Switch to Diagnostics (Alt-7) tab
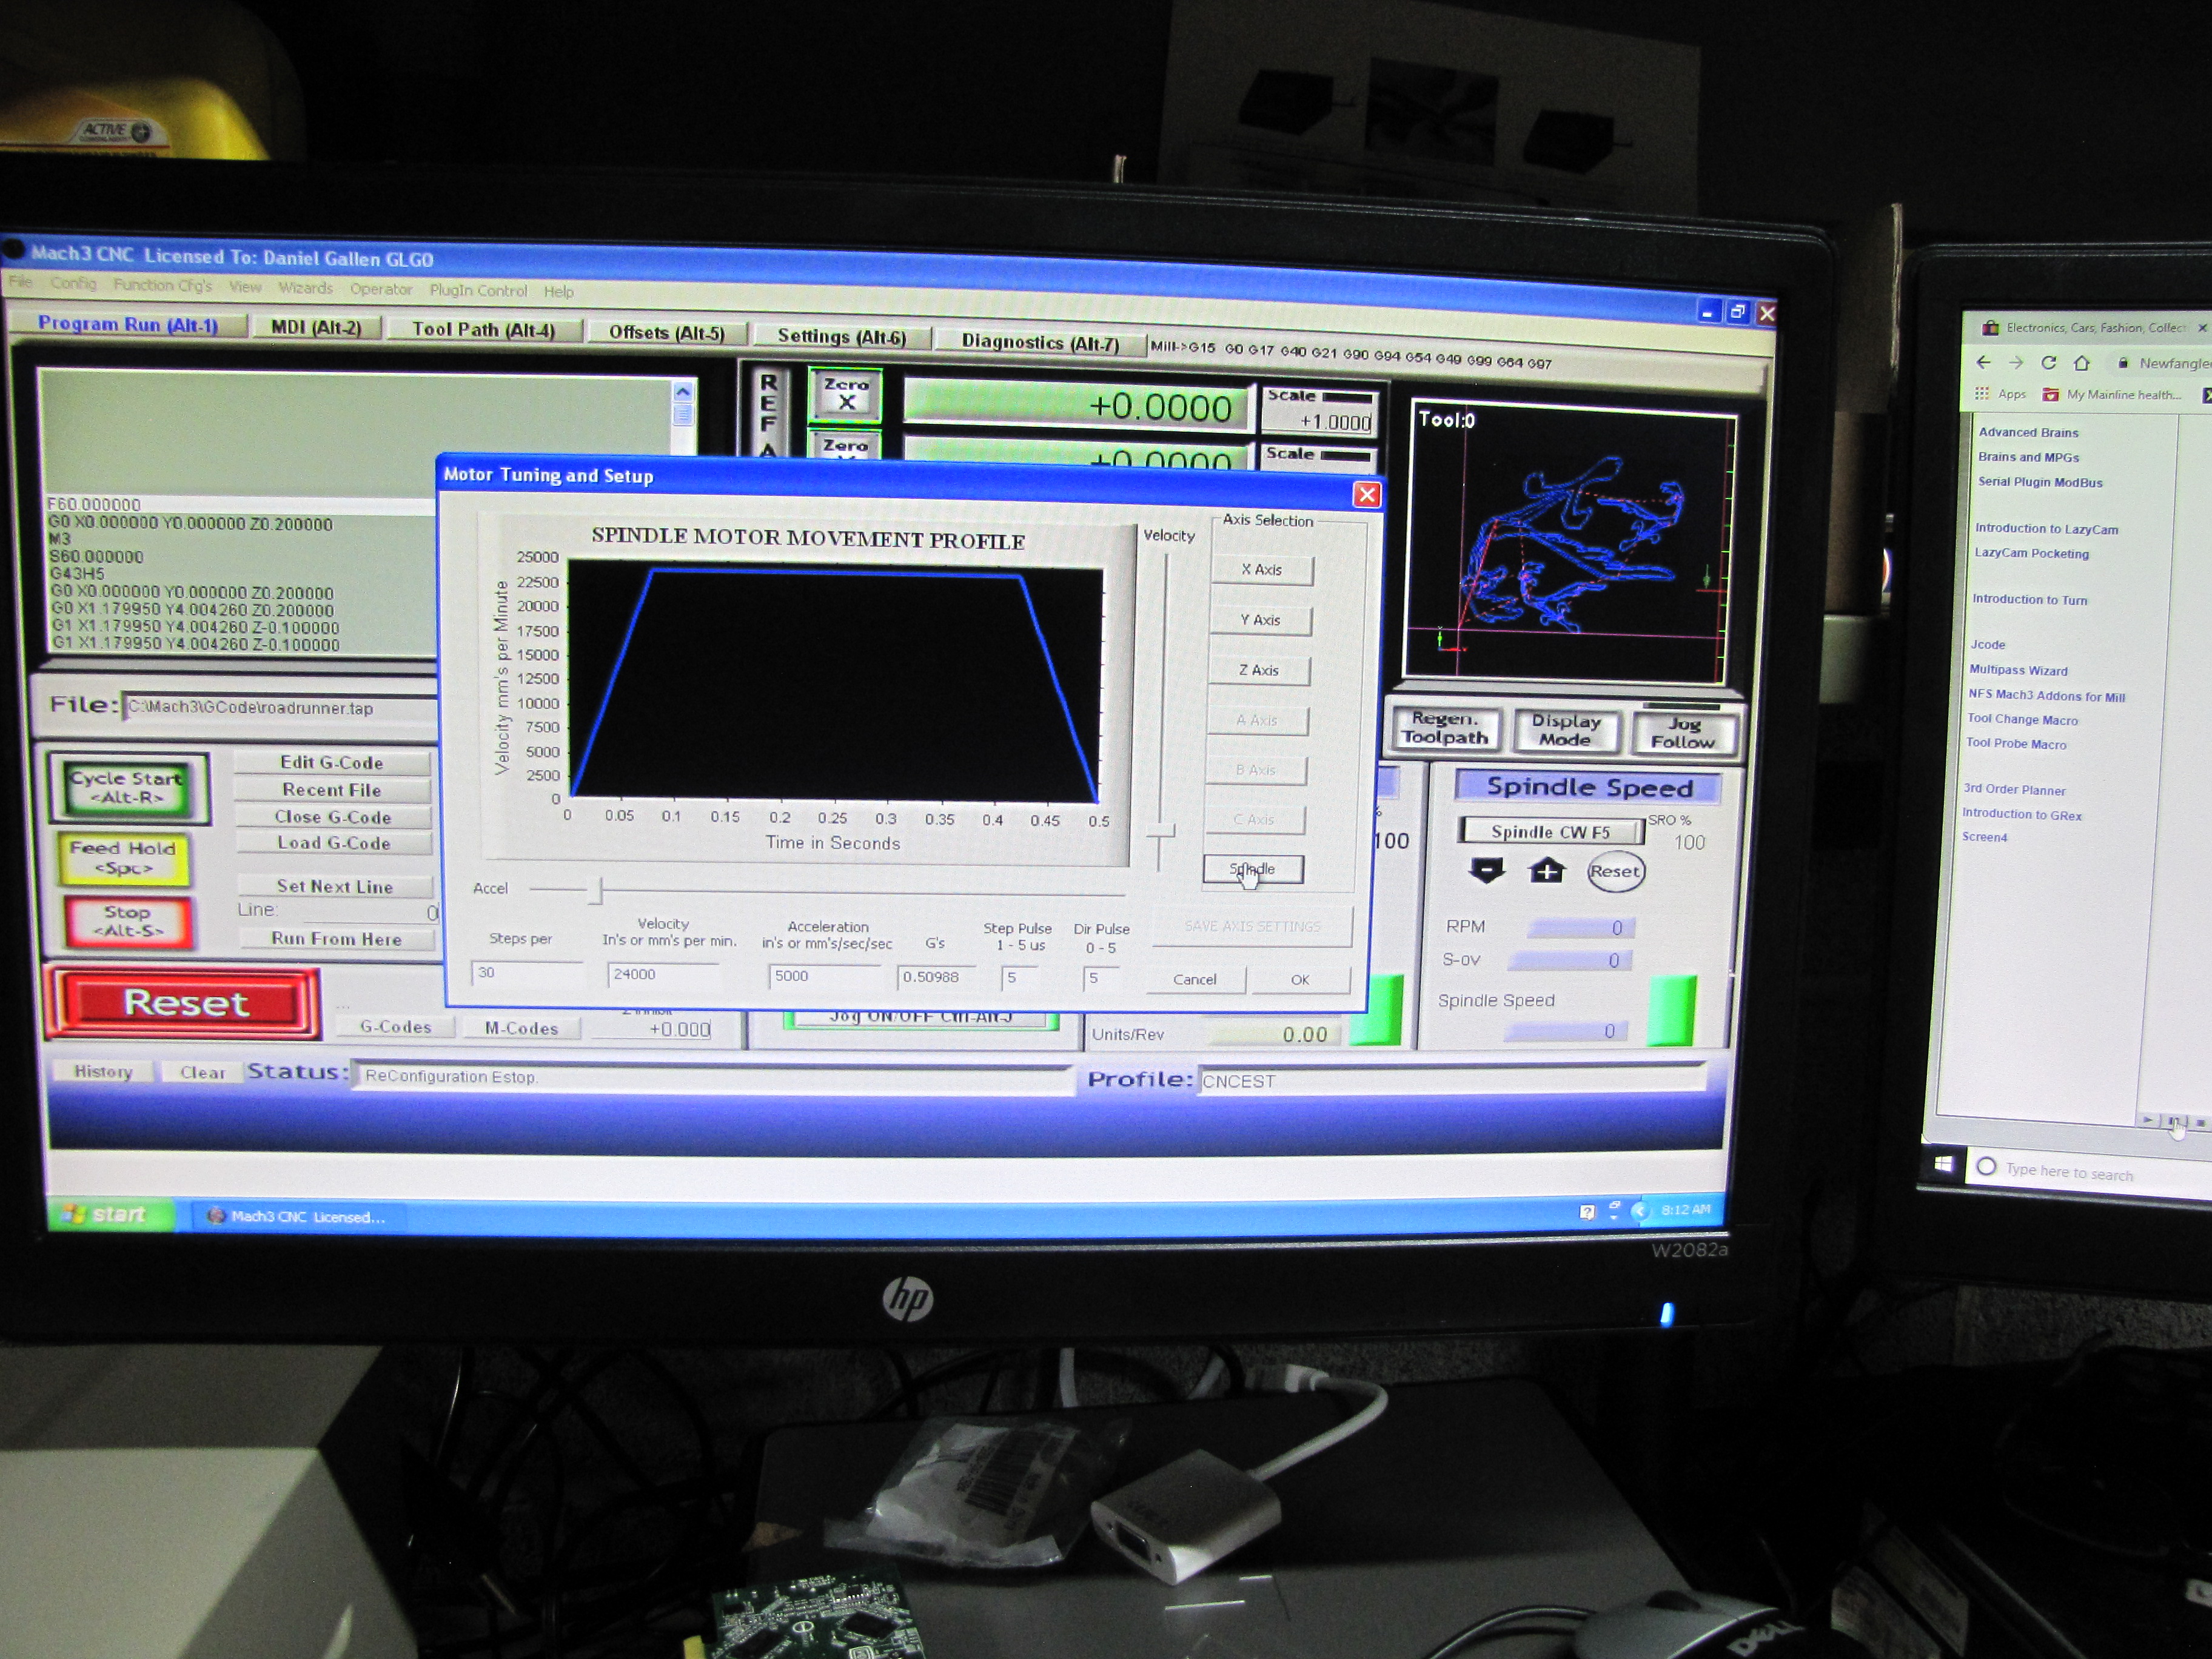 (1039, 342)
